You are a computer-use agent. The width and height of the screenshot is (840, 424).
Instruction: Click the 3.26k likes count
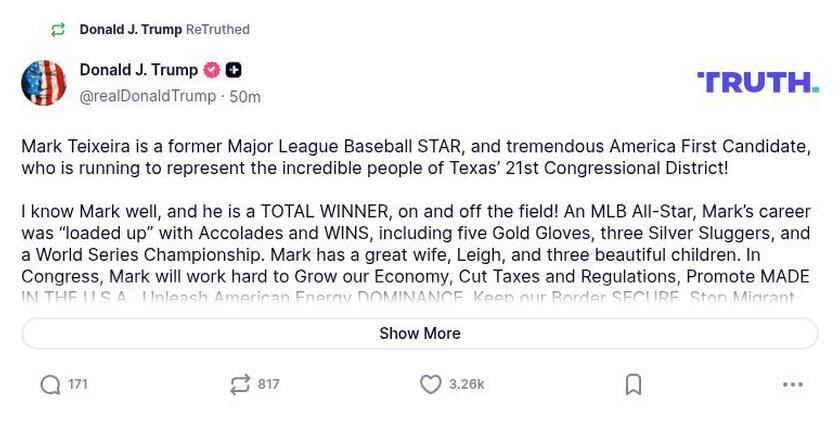[x=466, y=384]
